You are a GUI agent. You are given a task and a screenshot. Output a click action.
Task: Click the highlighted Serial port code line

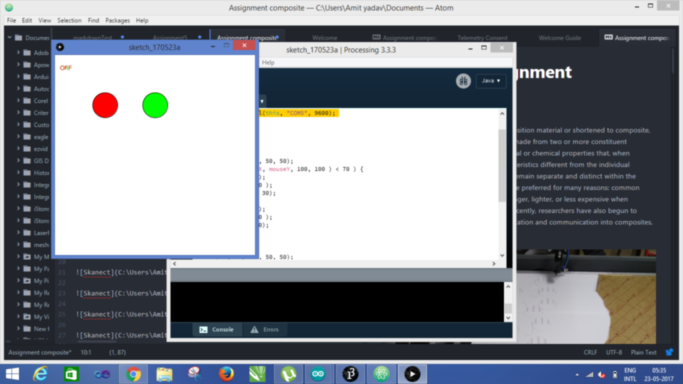pyautogui.click(x=298, y=113)
